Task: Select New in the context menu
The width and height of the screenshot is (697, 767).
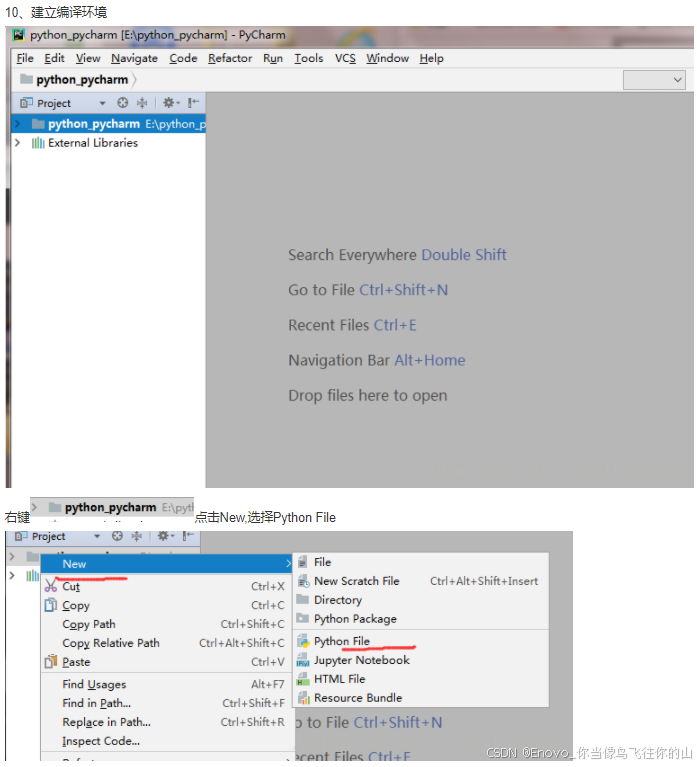Action: pyautogui.click(x=166, y=564)
